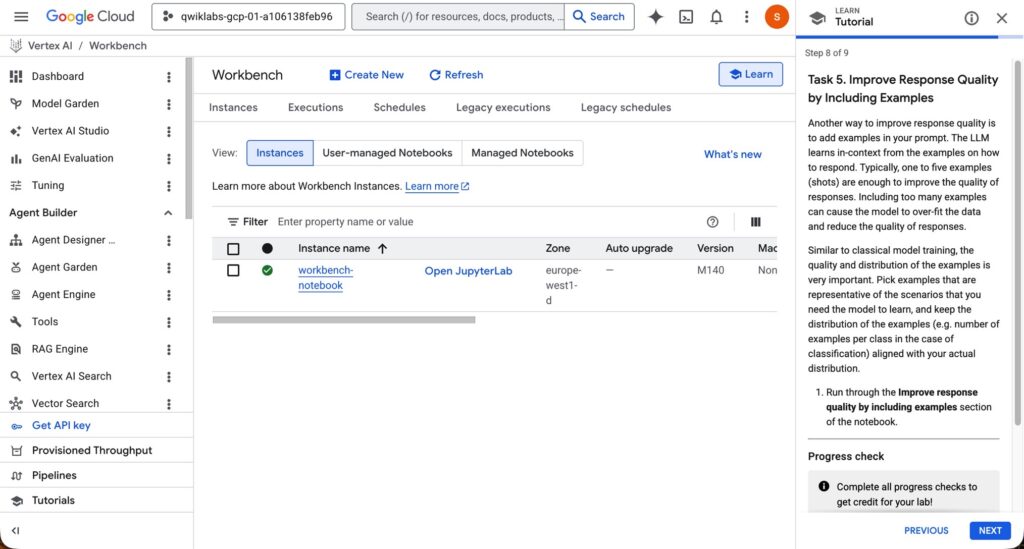Open Dashboard in sidebar
The image size is (1024, 549).
point(57,76)
